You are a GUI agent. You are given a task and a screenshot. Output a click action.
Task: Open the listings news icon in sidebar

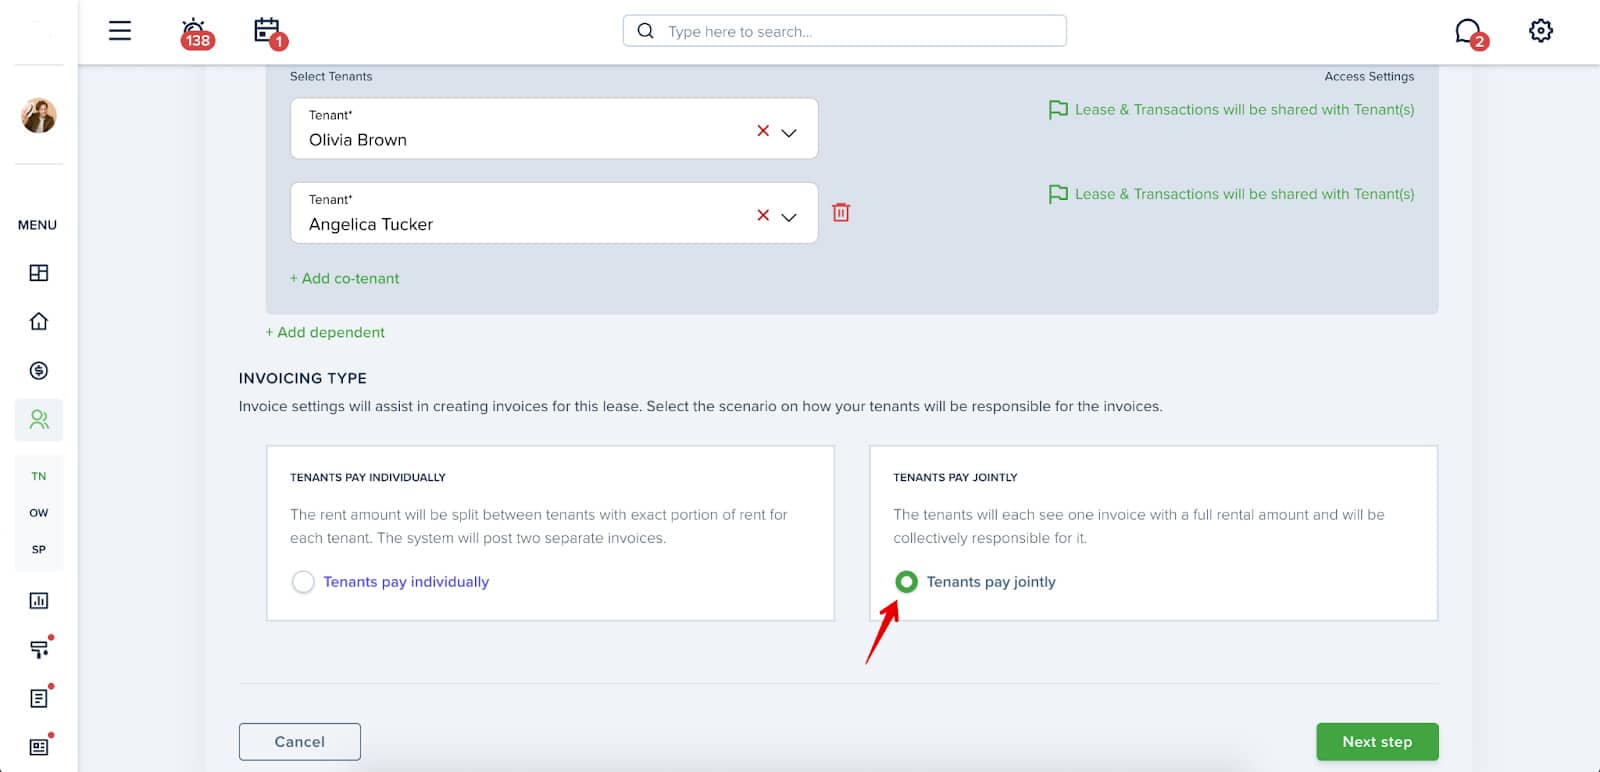[39, 747]
